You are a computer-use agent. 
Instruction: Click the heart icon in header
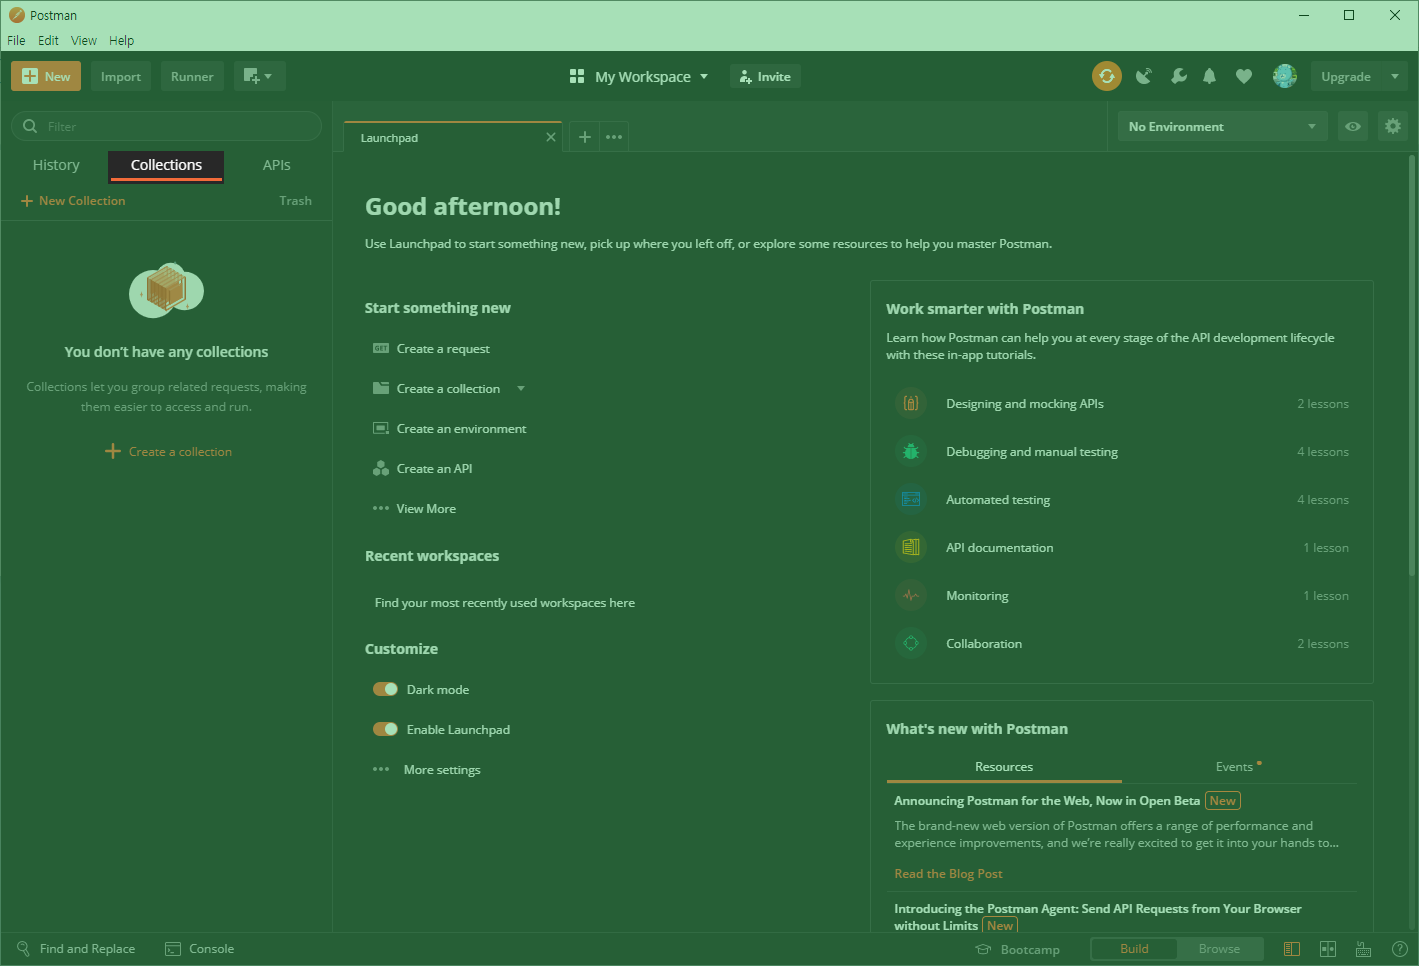coord(1244,76)
